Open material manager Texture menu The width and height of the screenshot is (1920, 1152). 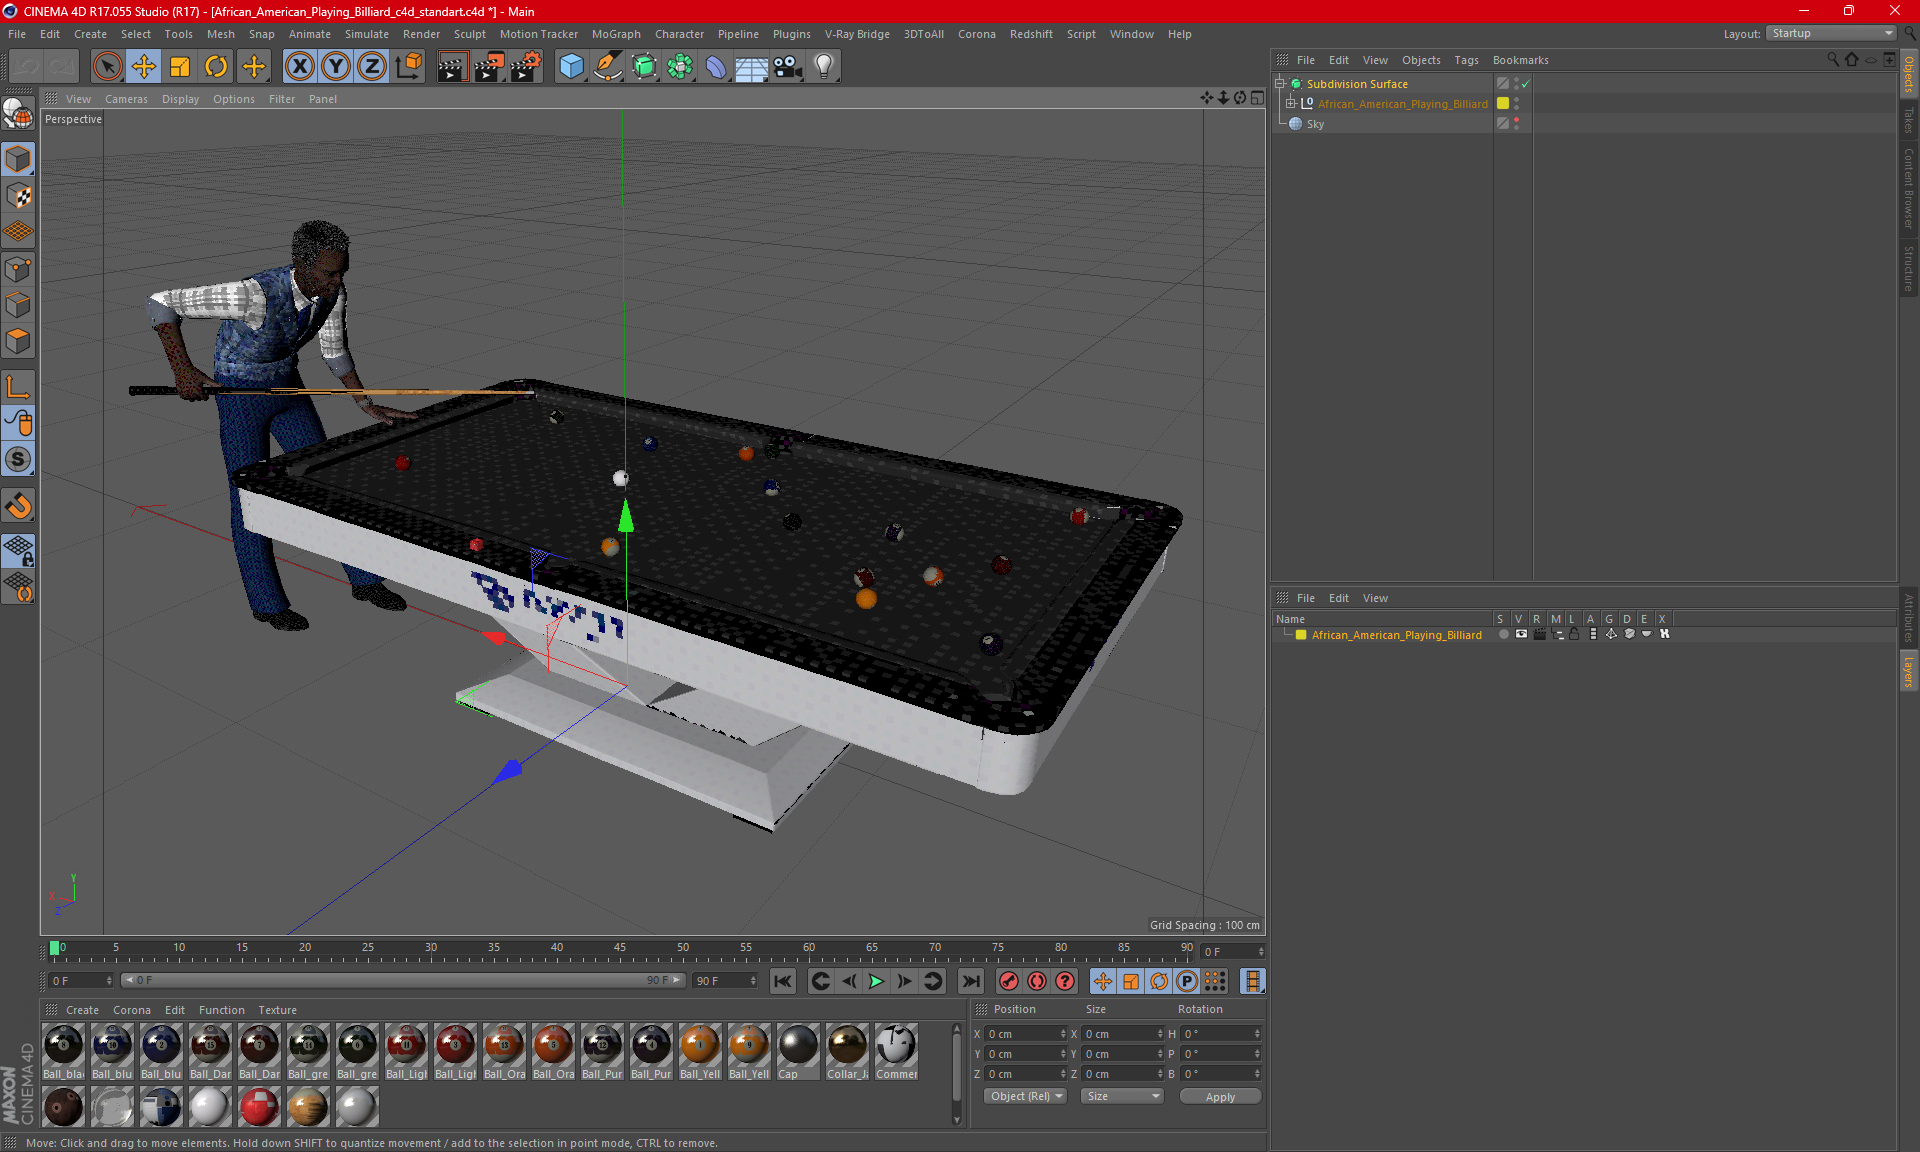click(277, 1010)
